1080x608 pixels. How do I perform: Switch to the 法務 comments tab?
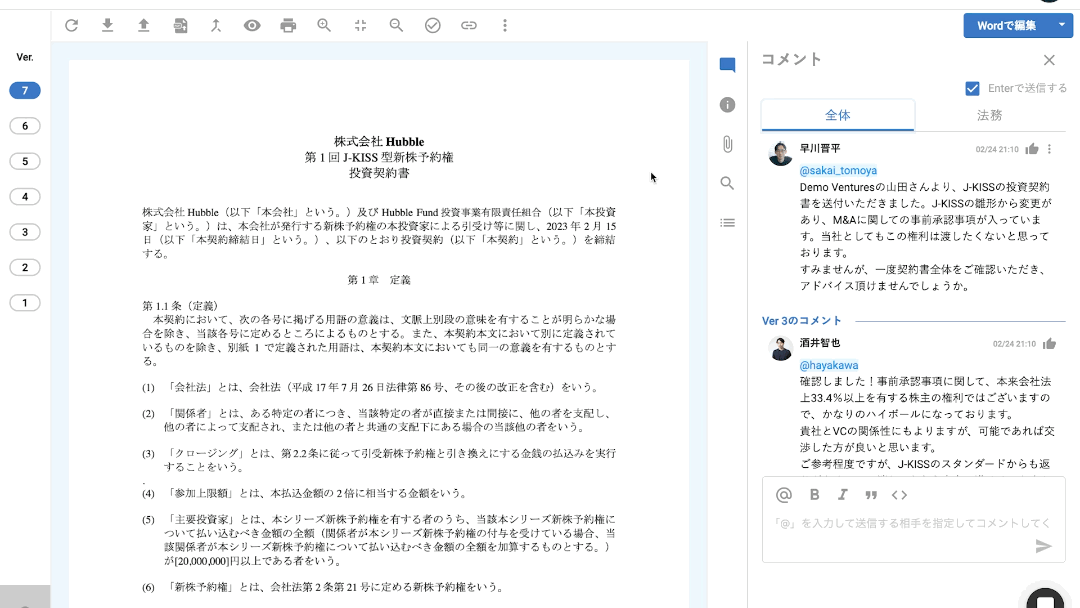[989, 115]
